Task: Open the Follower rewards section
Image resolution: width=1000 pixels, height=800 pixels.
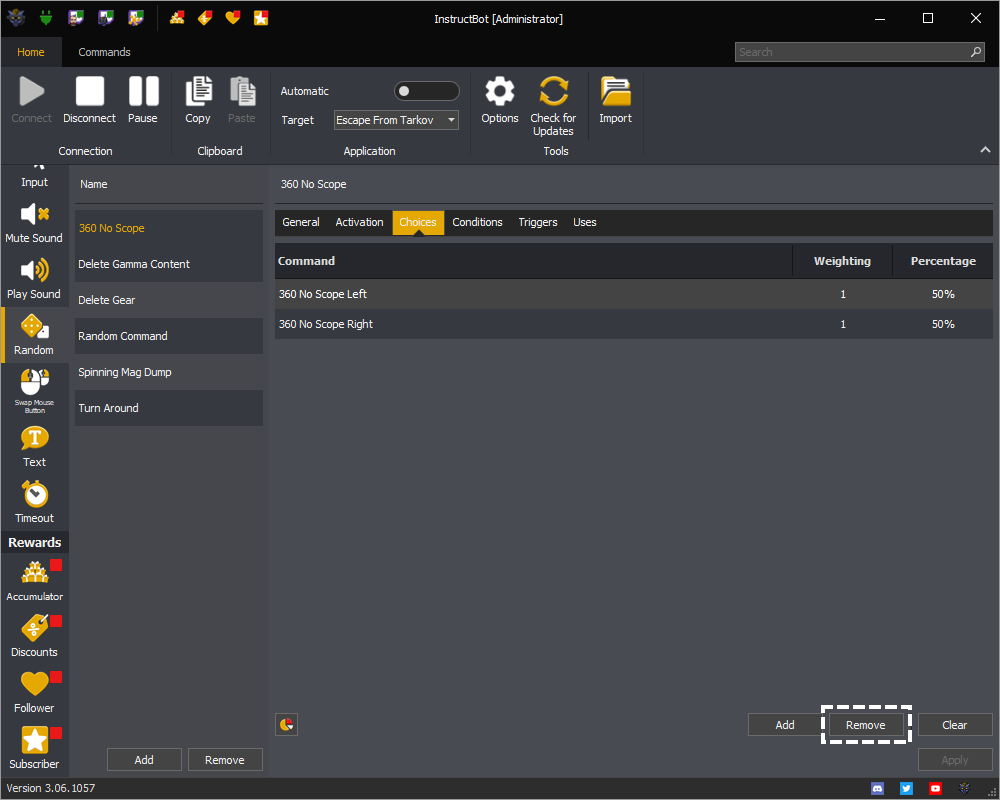Action: pyautogui.click(x=34, y=692)
